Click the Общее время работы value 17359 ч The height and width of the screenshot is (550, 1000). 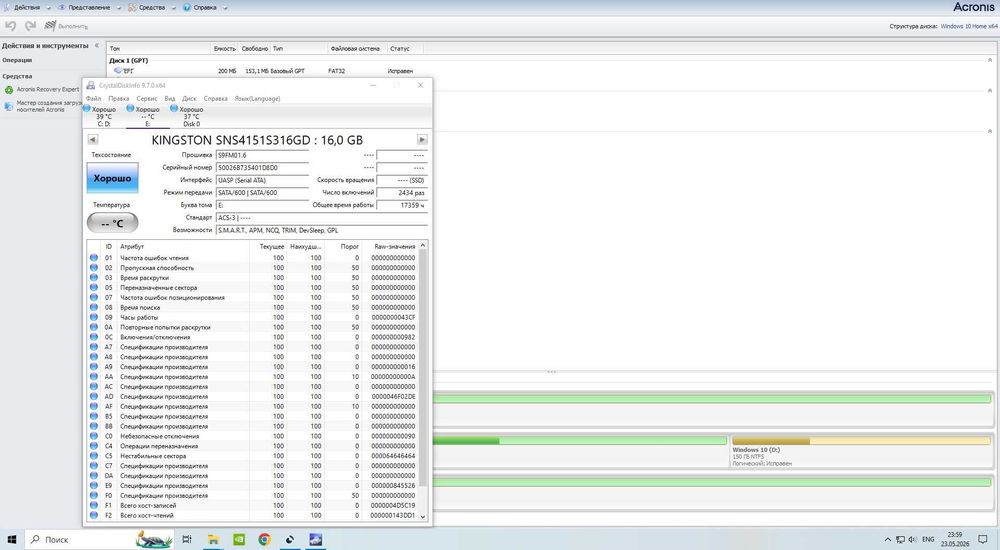pos(401,205)
